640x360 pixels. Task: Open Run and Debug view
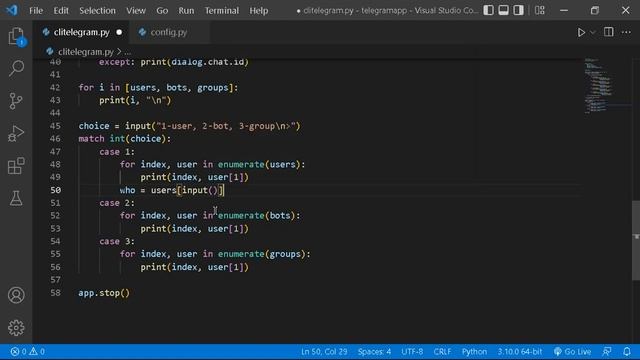16,133
